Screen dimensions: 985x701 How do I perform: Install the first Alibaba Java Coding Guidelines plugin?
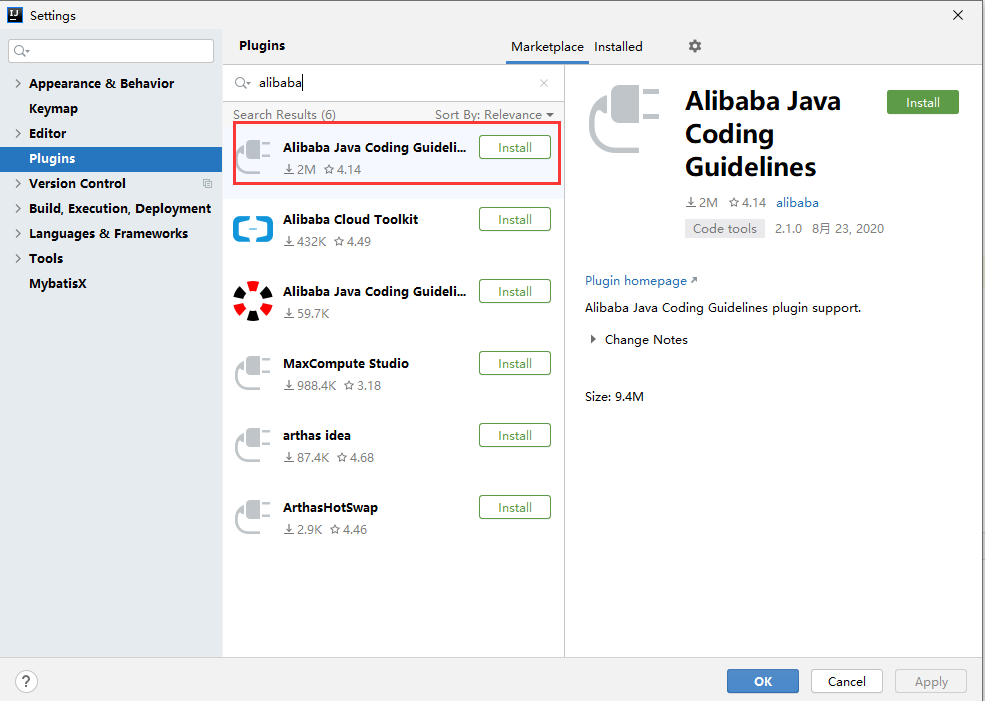click(514, 147)
